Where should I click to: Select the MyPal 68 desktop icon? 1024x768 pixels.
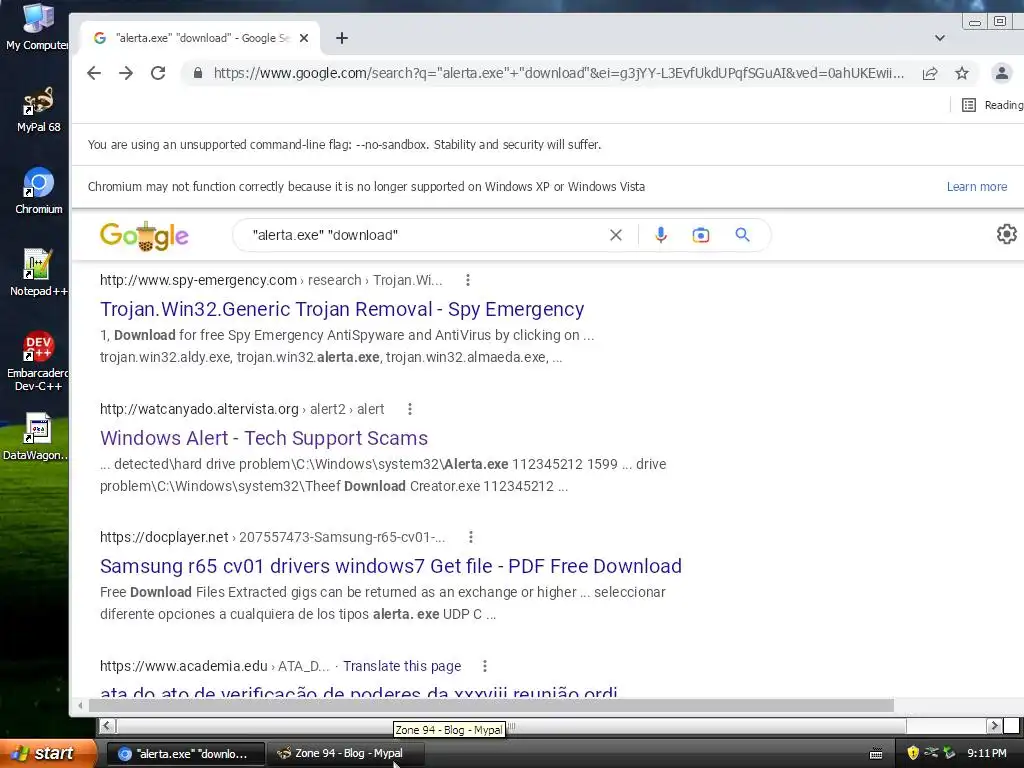tap(39, 109)
